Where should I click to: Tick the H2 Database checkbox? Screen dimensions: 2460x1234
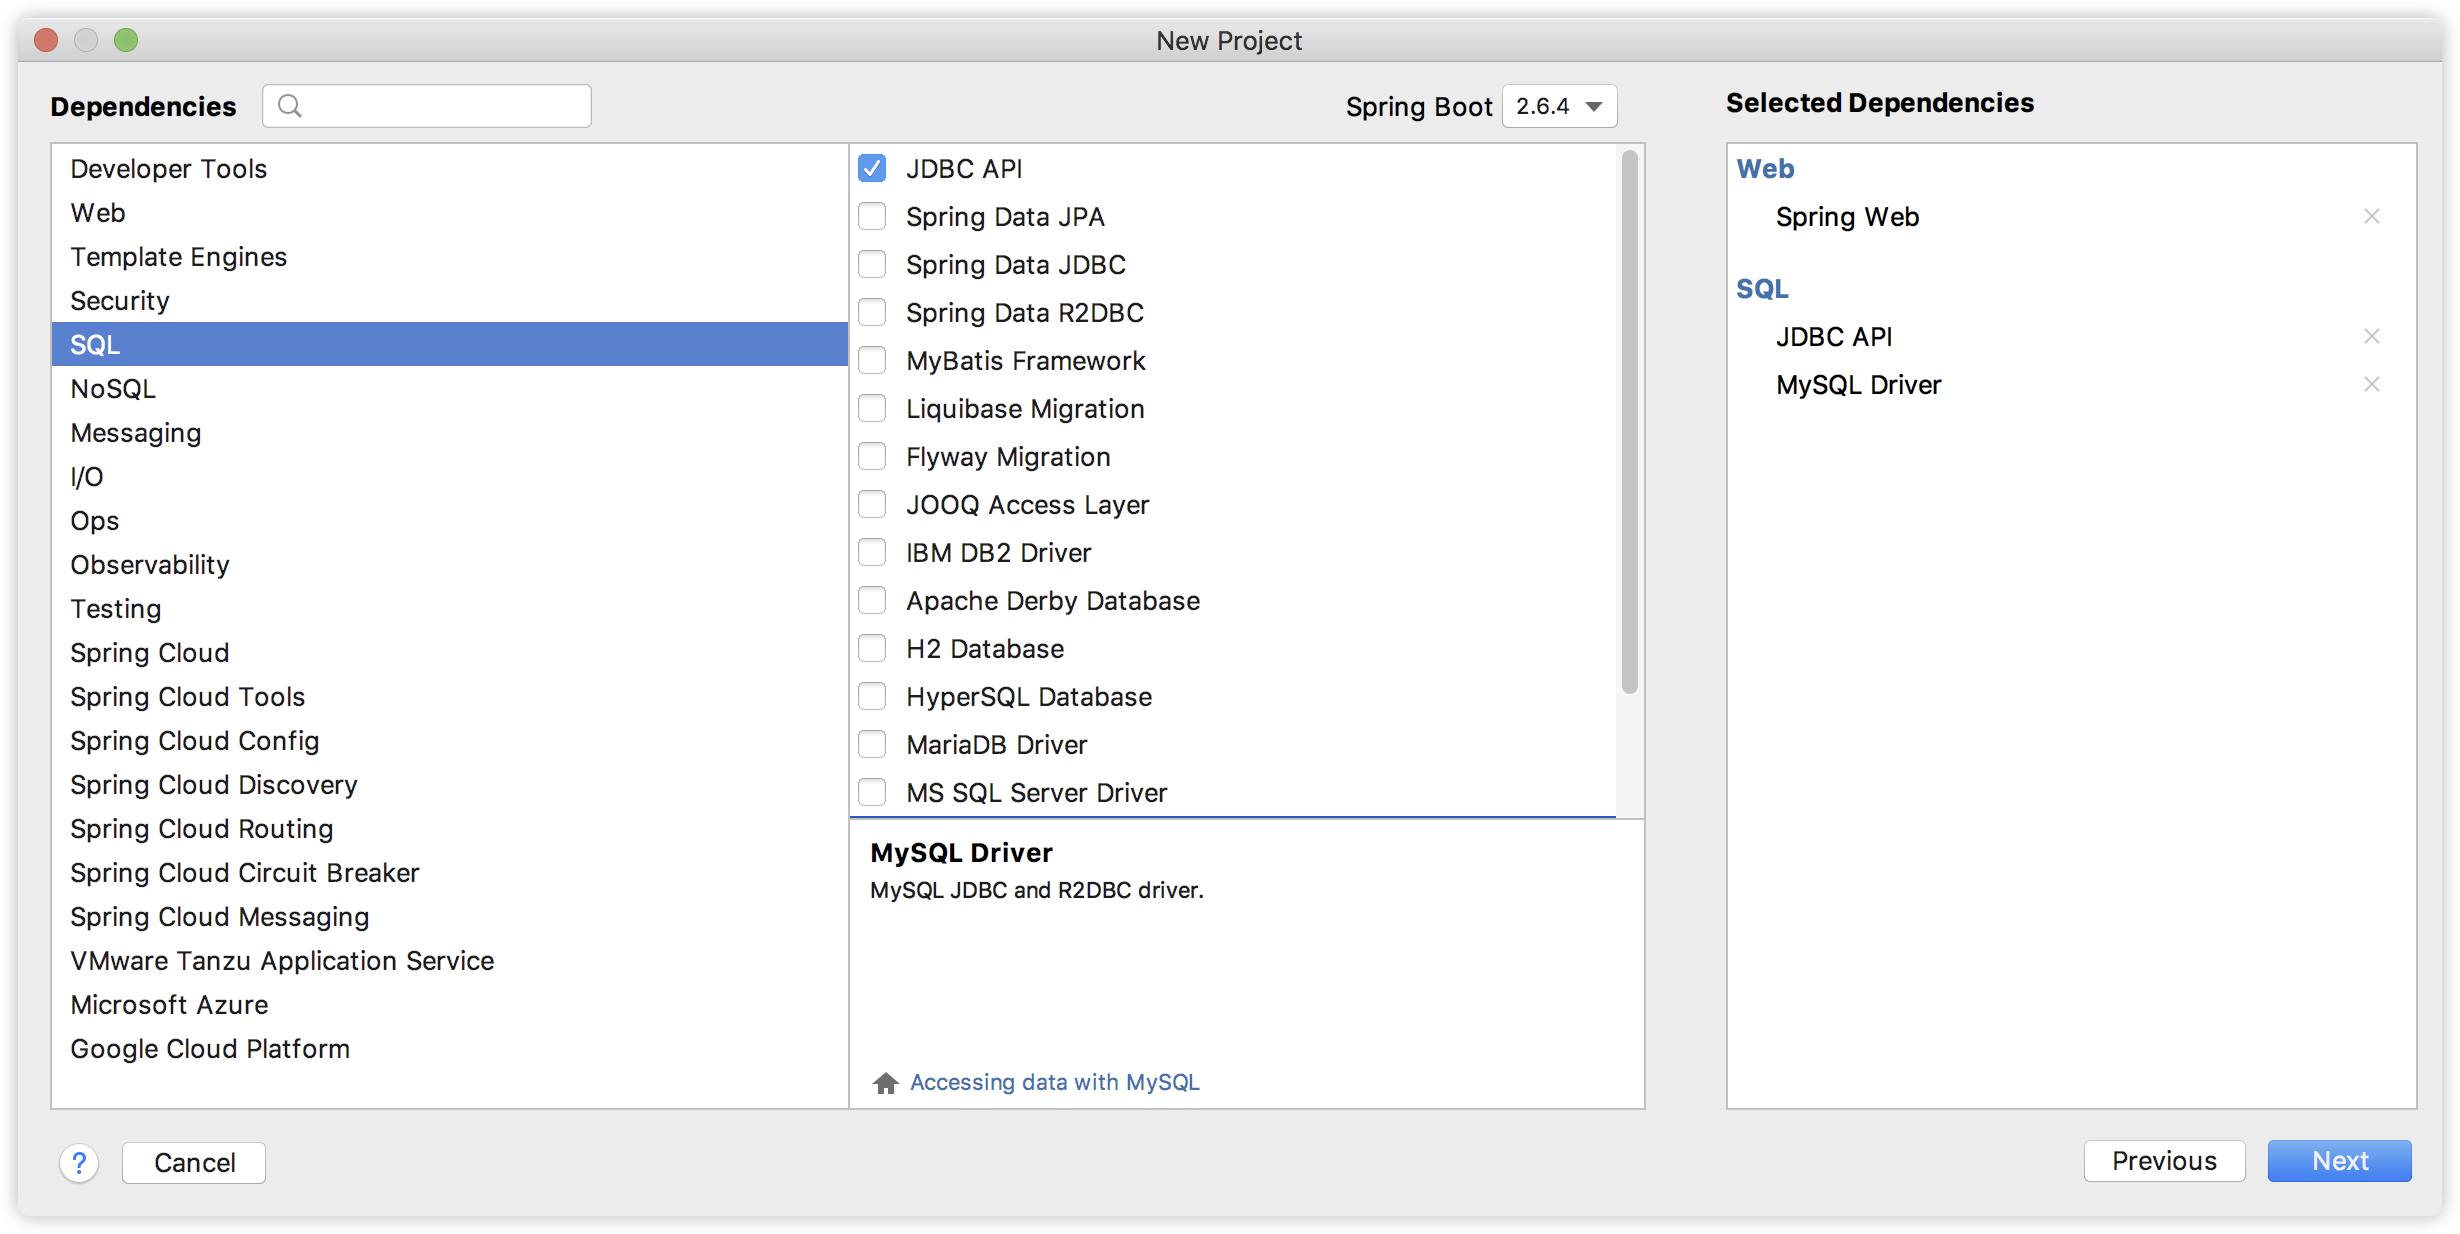(872, 648)
